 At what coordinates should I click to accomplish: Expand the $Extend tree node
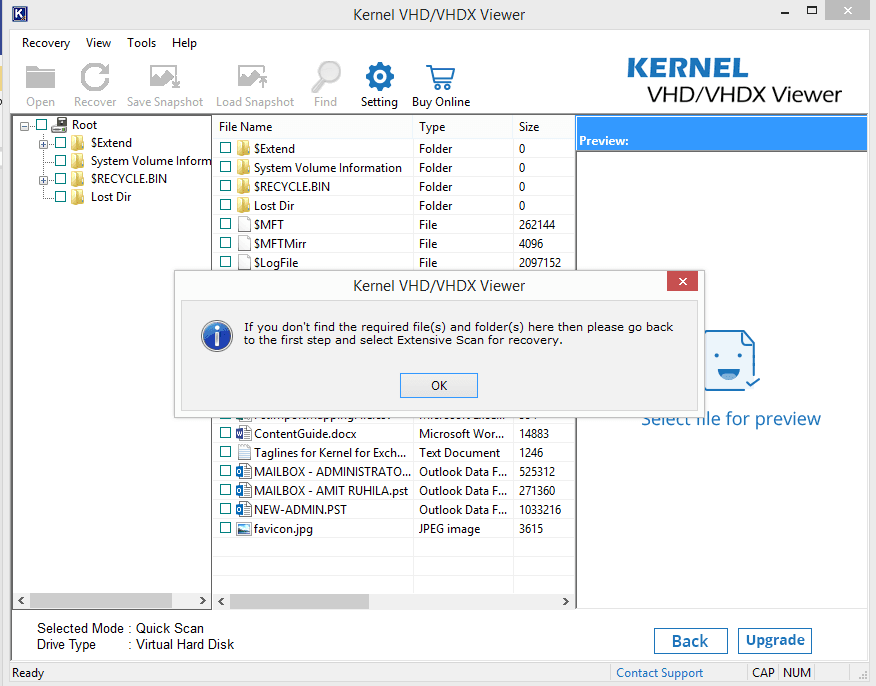pos(44,144)
